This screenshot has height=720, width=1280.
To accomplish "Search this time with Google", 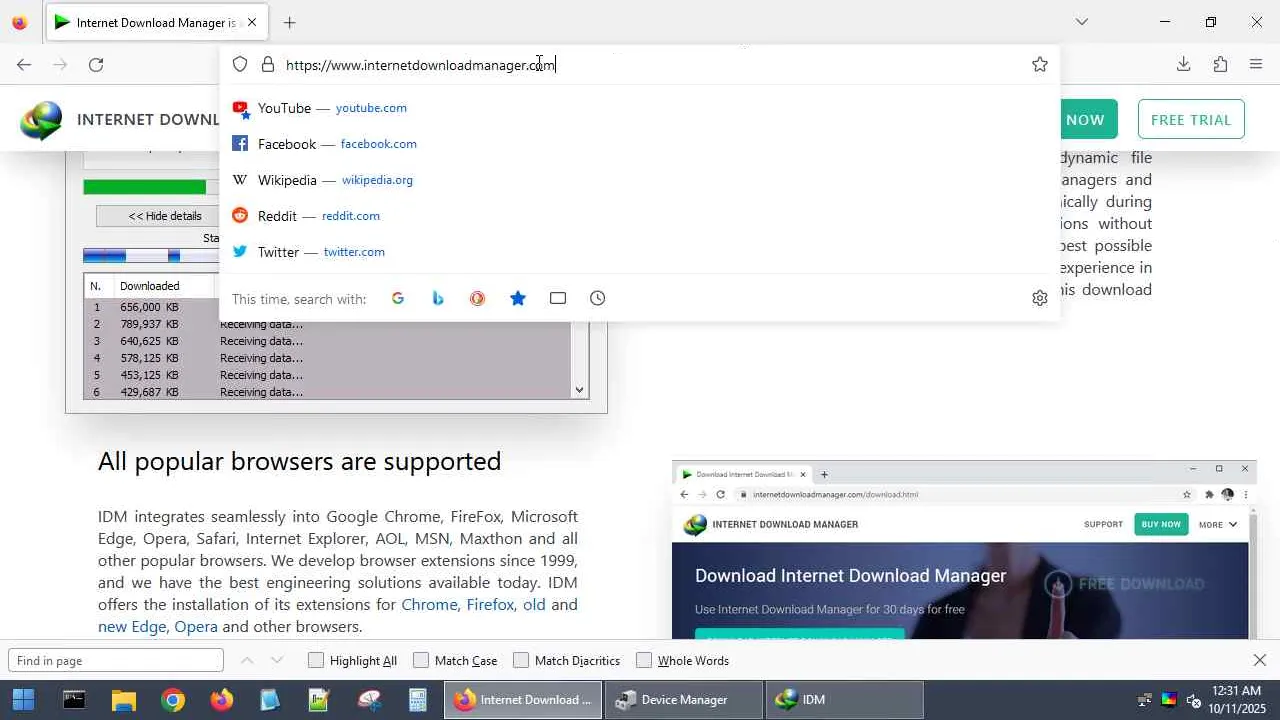I will (x=398, y=299).
